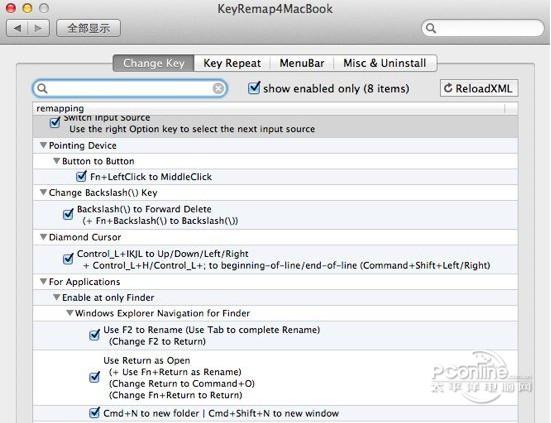Click the filter field magnifier icon
This screenshot has width=551, height=423.
tap(42, 89)
